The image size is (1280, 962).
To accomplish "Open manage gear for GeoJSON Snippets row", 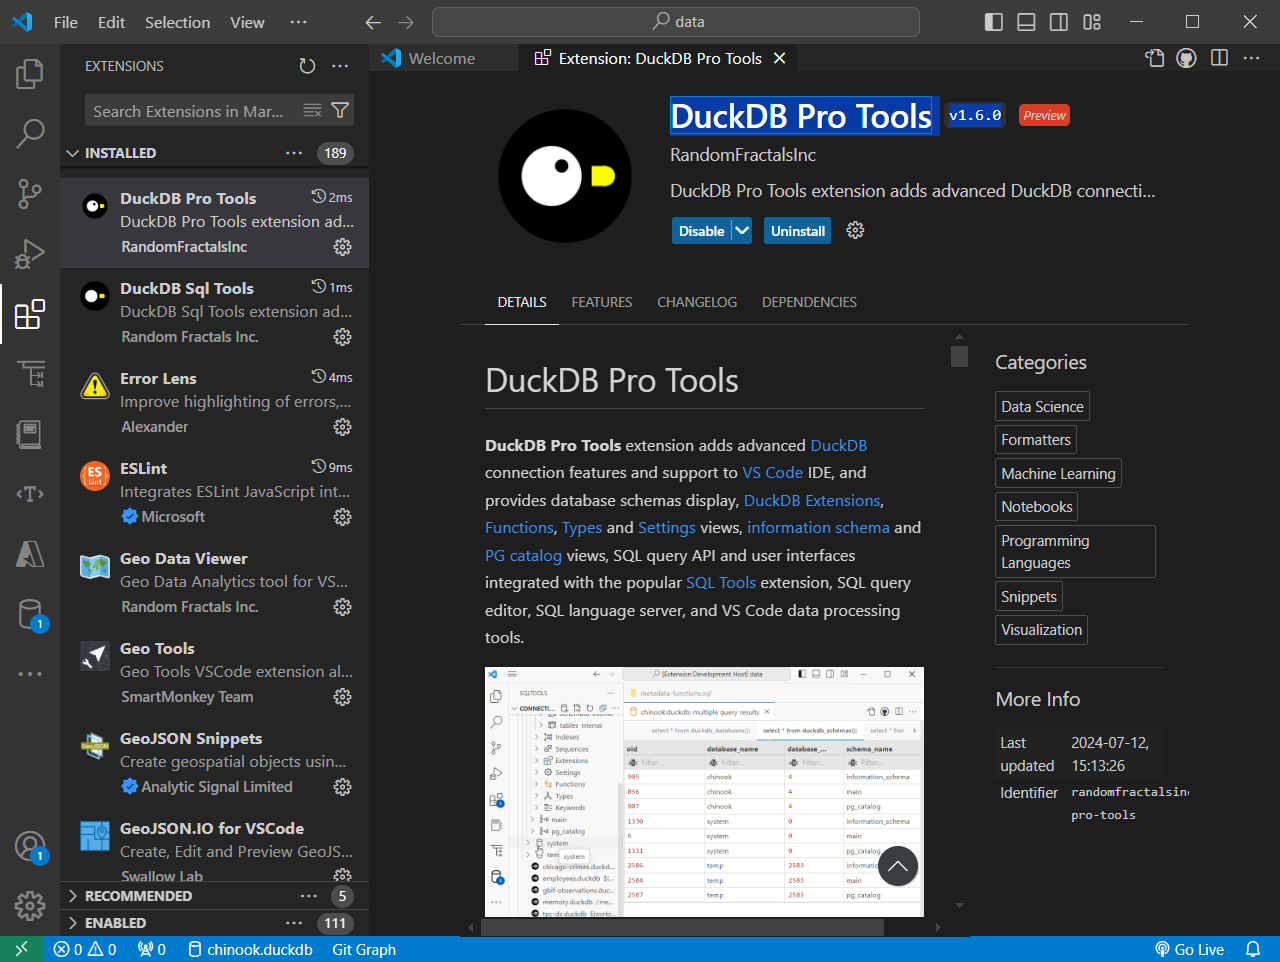I will pyautogui.click(x=342, y=787).
